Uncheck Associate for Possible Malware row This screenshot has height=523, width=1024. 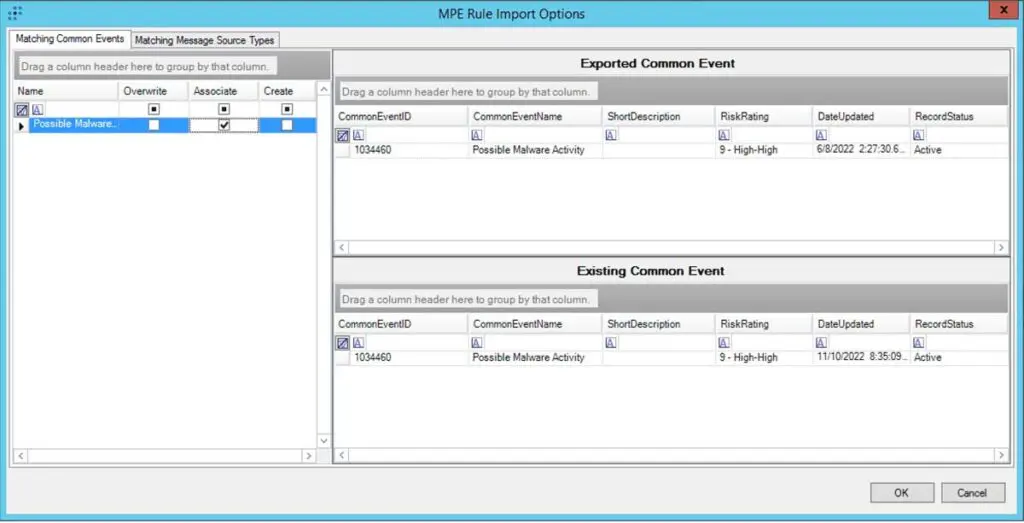(x=224, y=125)
